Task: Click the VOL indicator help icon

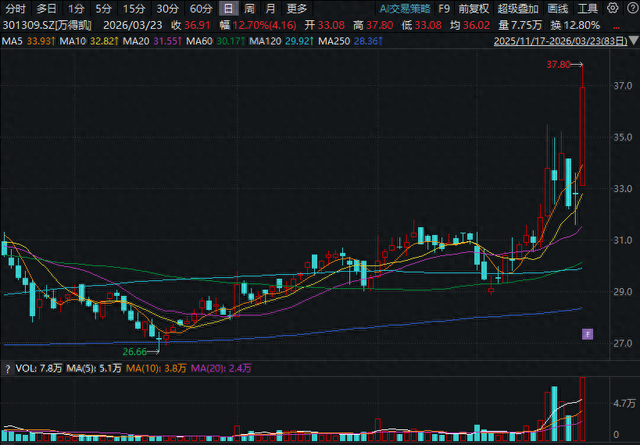Action: pyautogui.click(x=7, y=369)
